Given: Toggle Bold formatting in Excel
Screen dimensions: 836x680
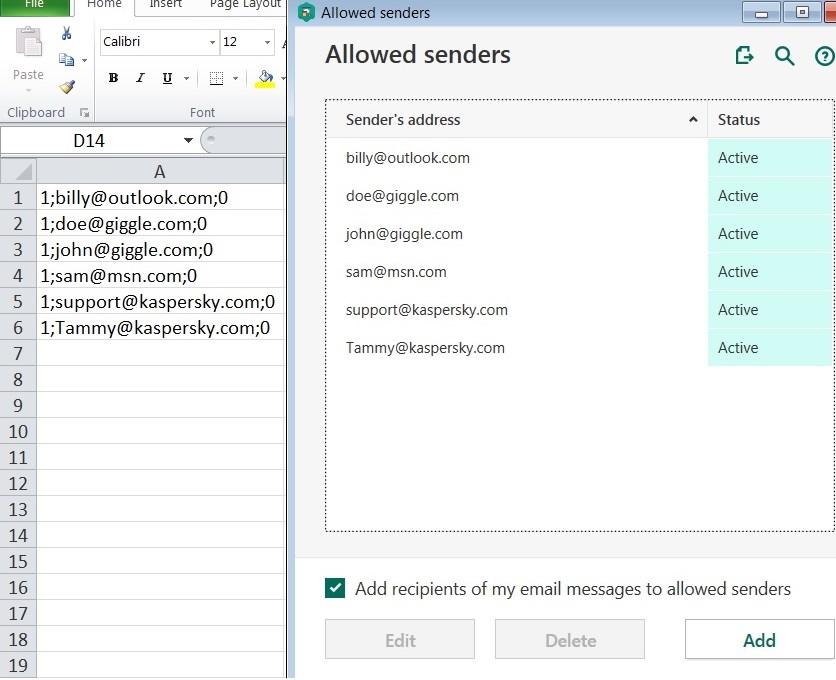Looking at the screenshot, I should pyautogui.click(x=113, y=78).
